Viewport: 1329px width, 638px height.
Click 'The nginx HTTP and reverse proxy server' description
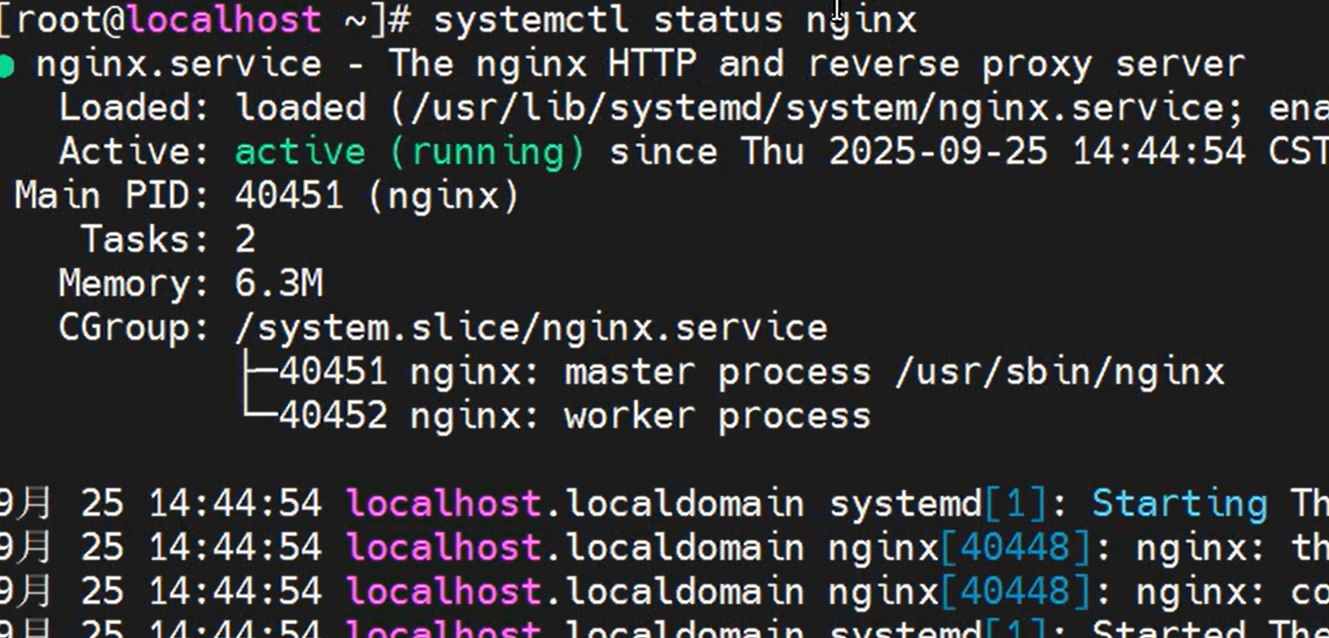pyautogui.click(x=817, y=65)
